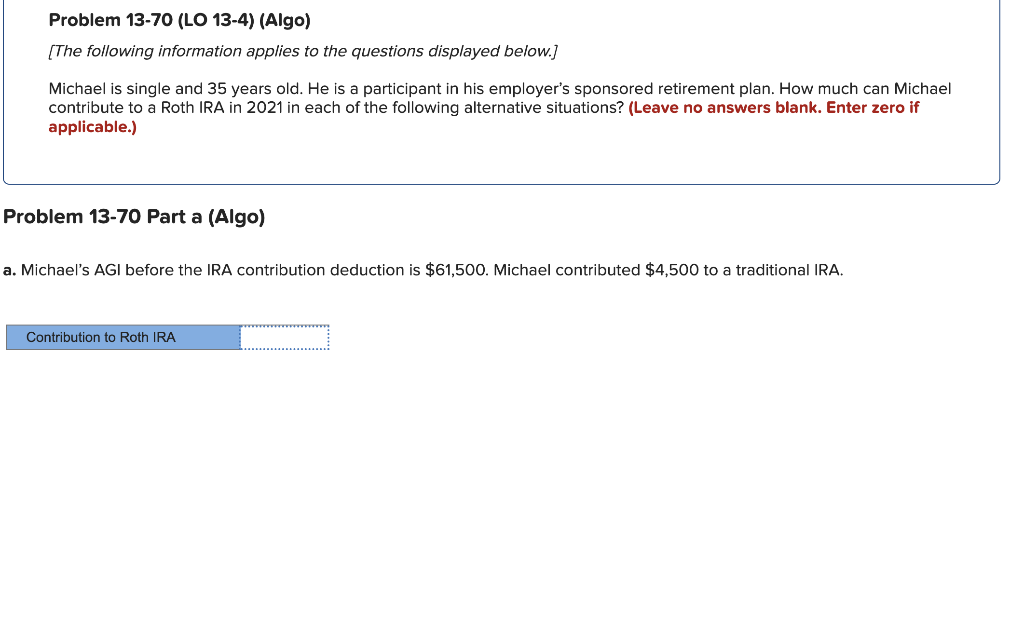The width and height of the screenshot is (1024, 625).
Task: Click the red "applicable.)" text
Action: coord(92,126)
